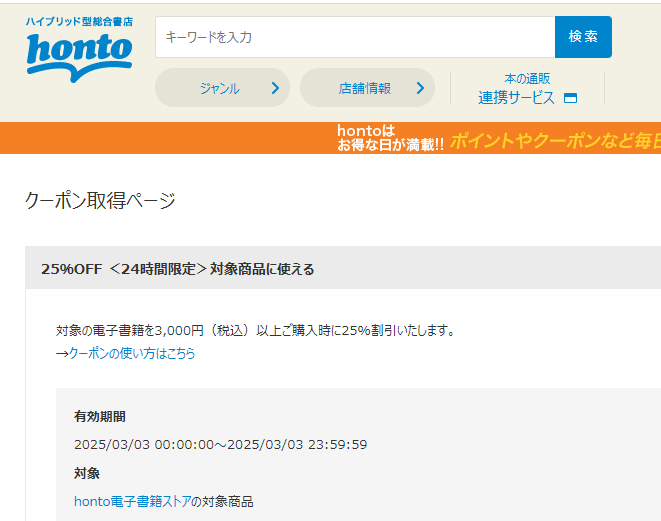The height and width of the screenshot is (521, 661).
Task: Click the orange hontoはお得な日が満載 banner
Action: 330,138
